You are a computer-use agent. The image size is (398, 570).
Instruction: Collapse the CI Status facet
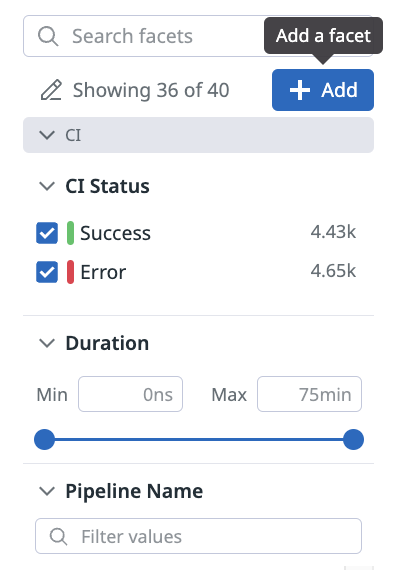[47, 186]
